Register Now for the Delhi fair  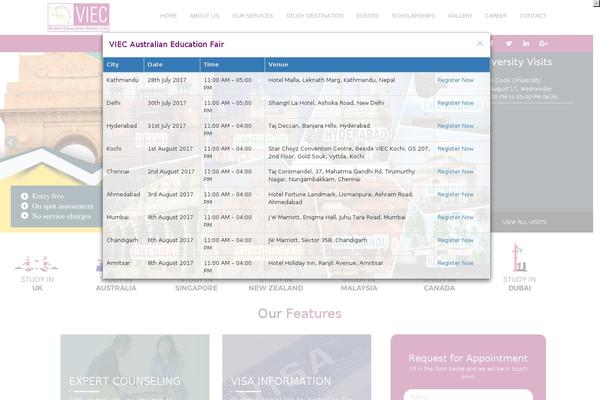[x=455, y=103]
